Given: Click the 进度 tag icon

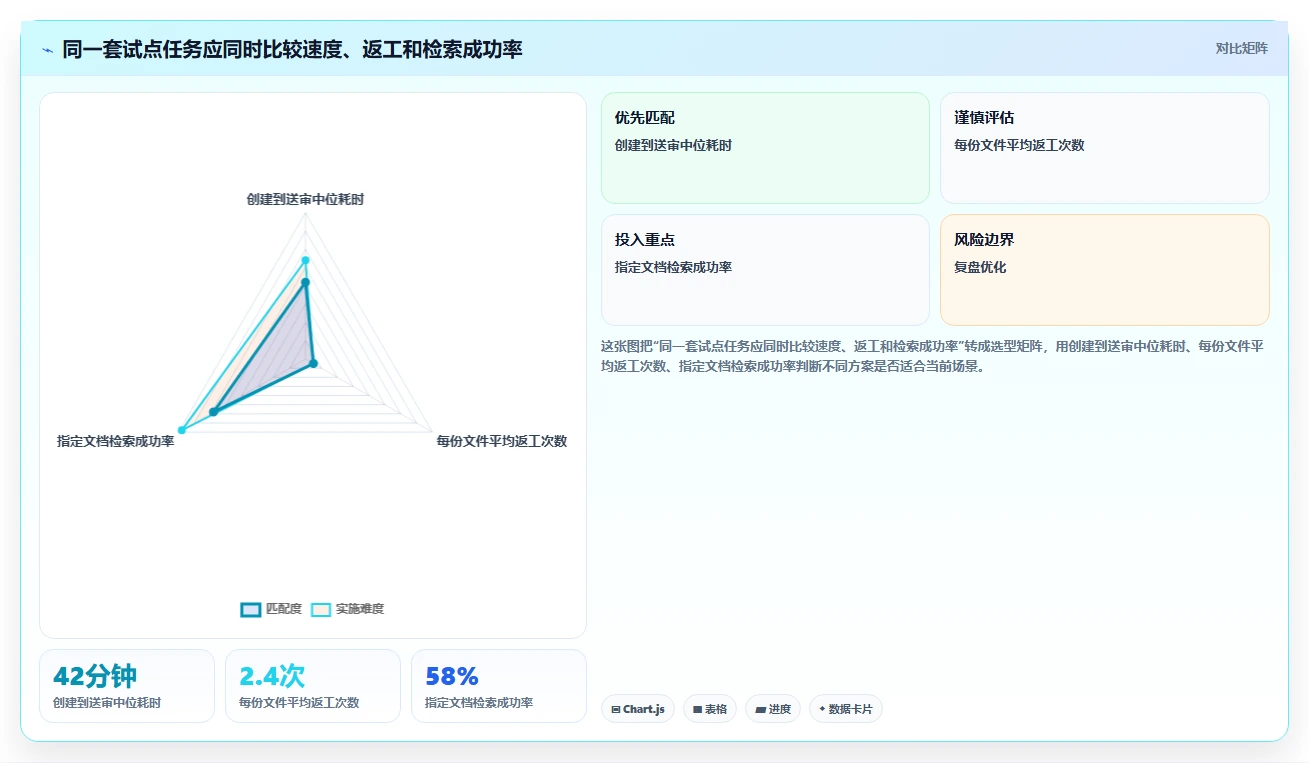Looking at the screenshot, I should click(x=760, y=709).
